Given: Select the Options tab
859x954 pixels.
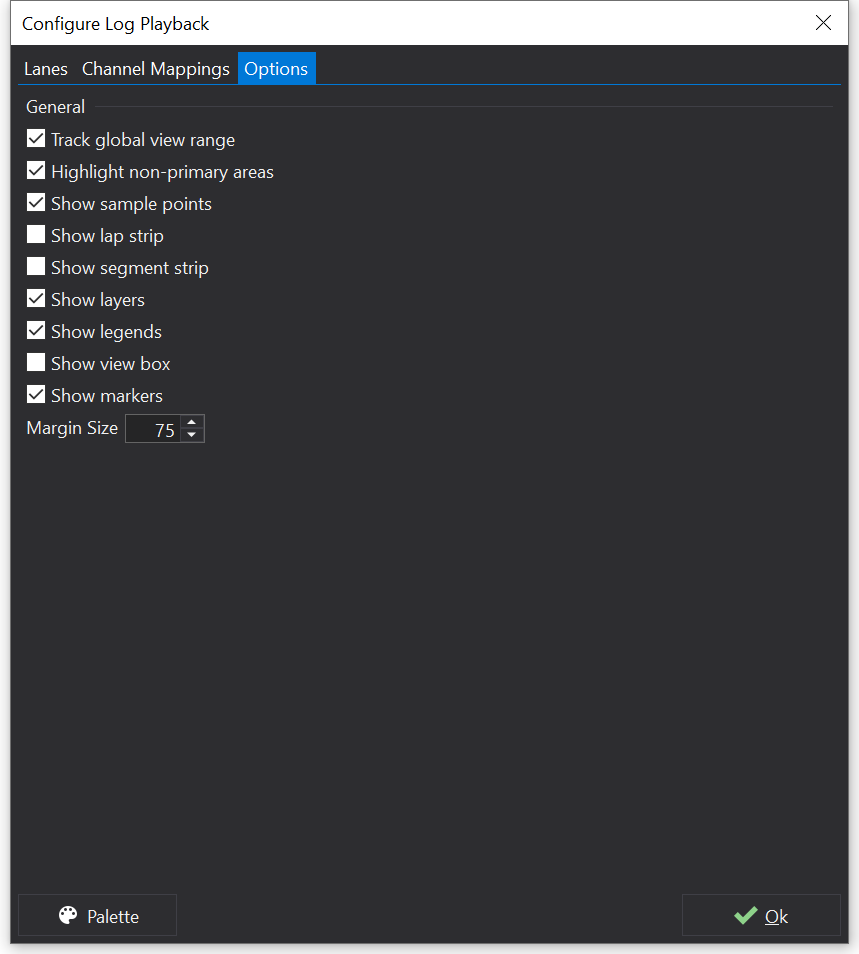Looking at the screenshot, I should [276, 69].
